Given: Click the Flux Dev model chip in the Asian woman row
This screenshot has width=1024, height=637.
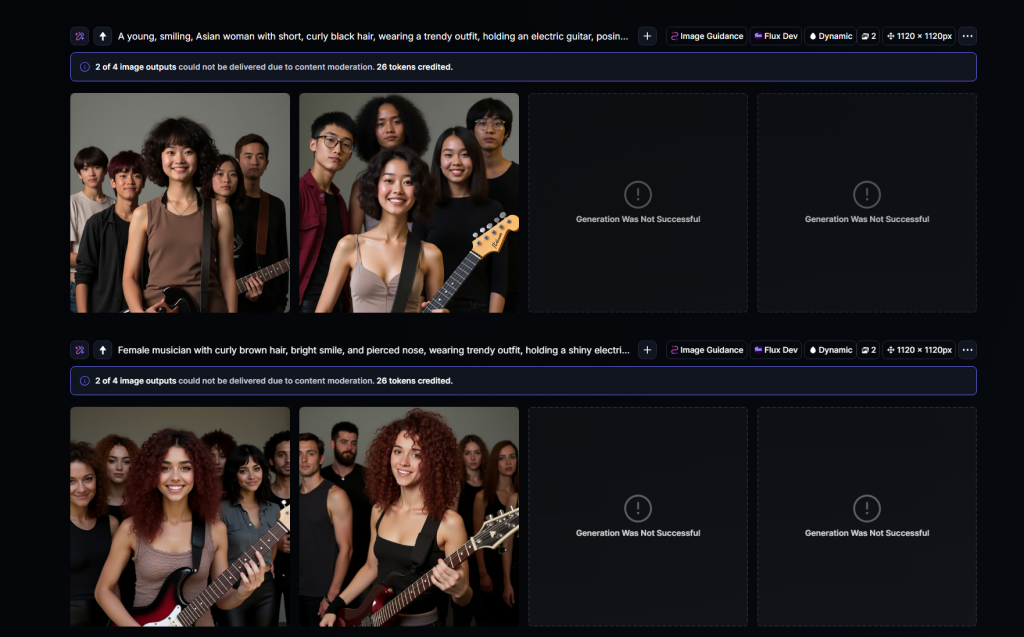Looking at the screenshot, I should tap(776, 36).
